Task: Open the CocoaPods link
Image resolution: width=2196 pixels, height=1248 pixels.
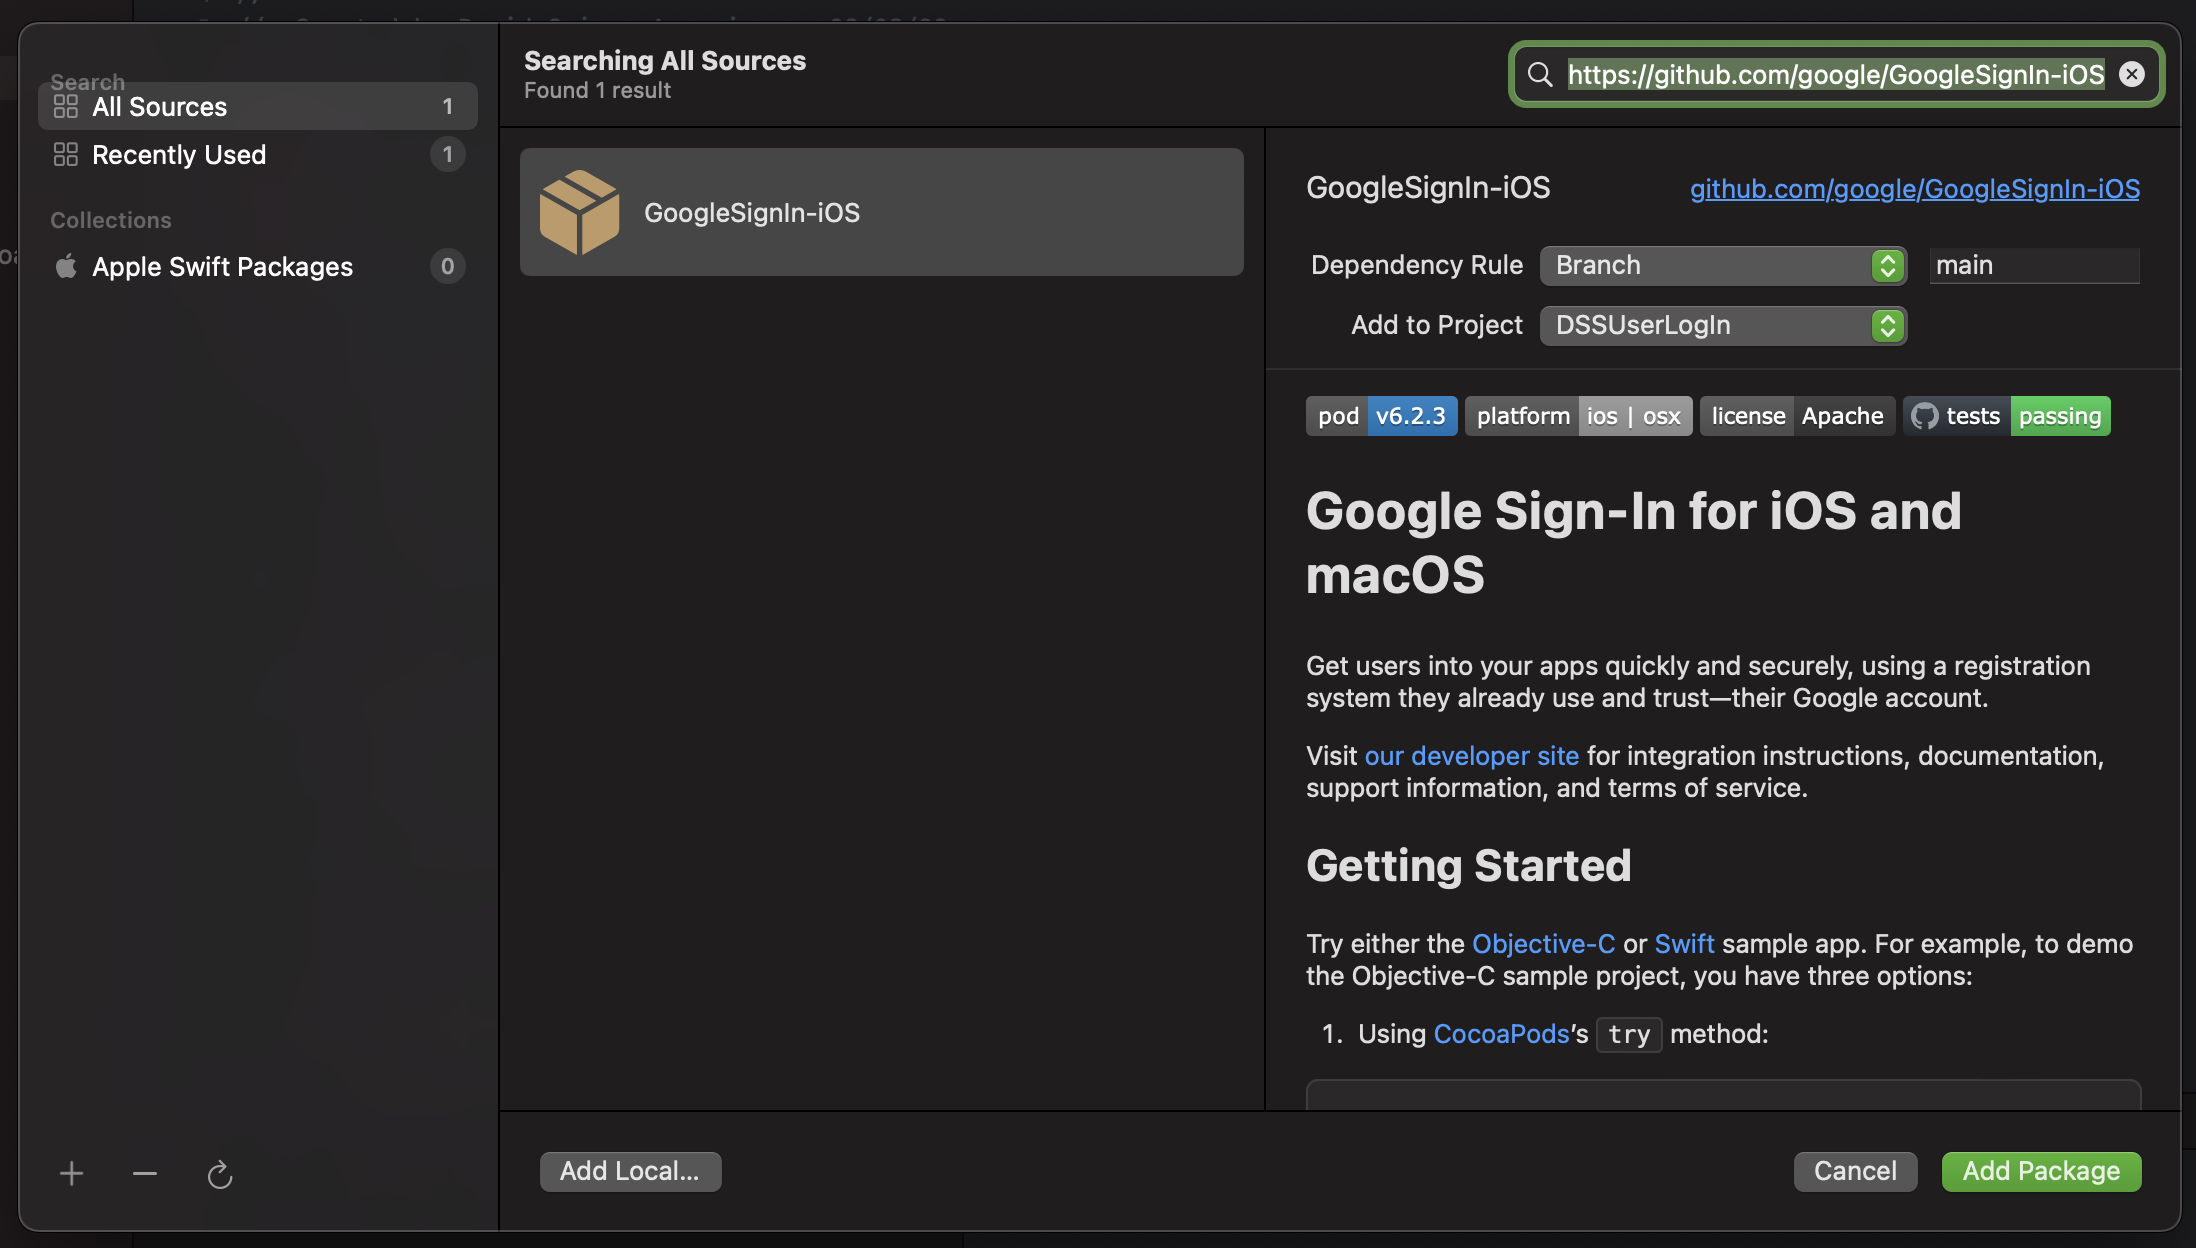Action: click(1501, 1034)
